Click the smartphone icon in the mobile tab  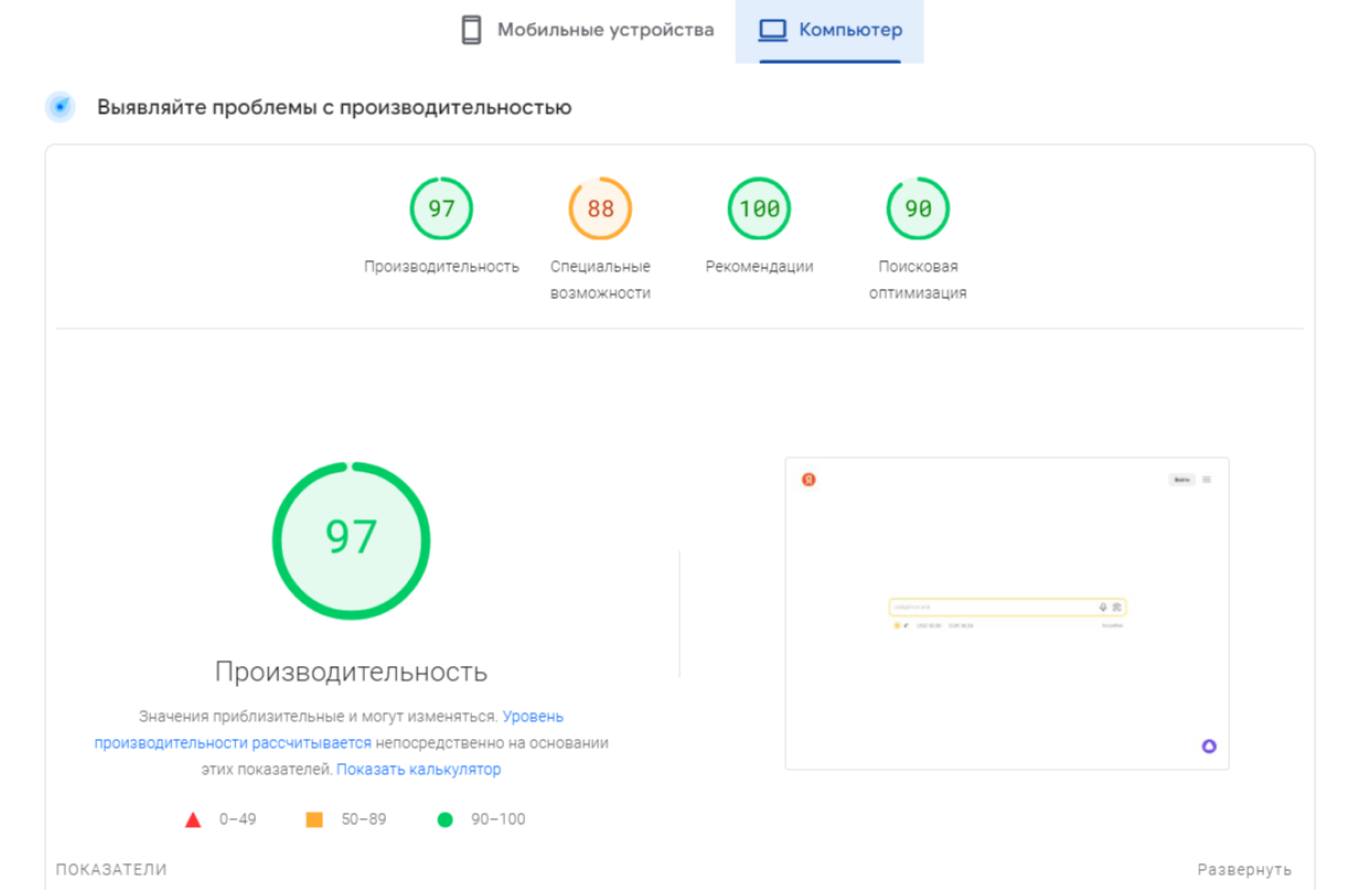click(x=471, y=30)
